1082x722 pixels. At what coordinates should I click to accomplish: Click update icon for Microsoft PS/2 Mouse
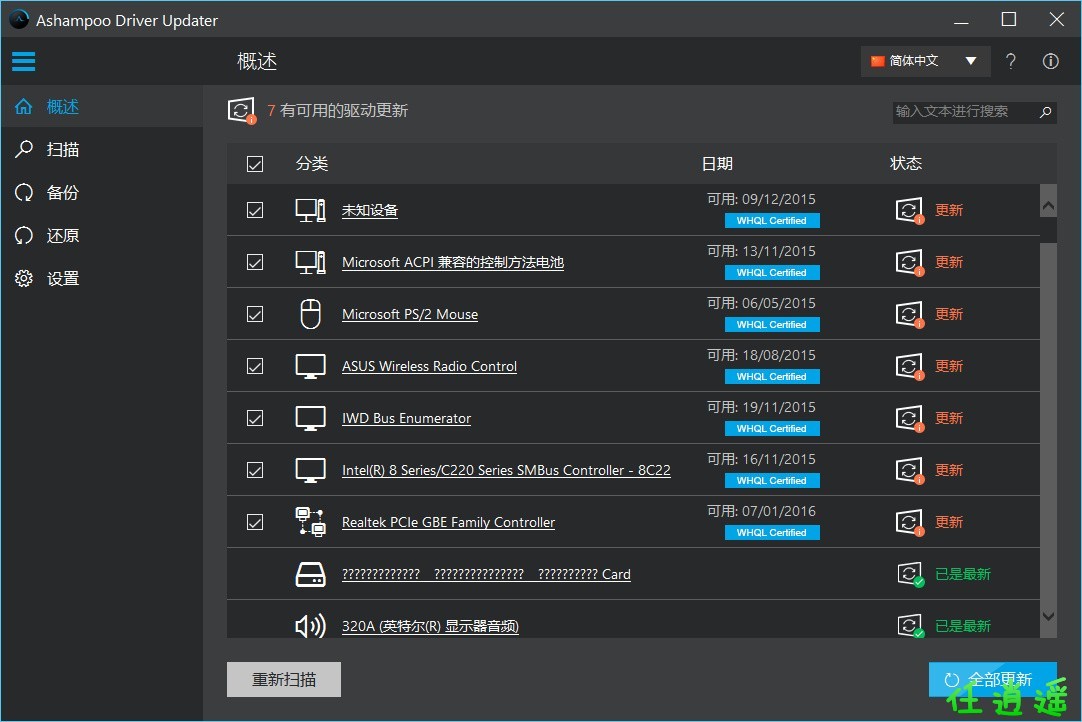pyautogui.click(x=909, y=314)
